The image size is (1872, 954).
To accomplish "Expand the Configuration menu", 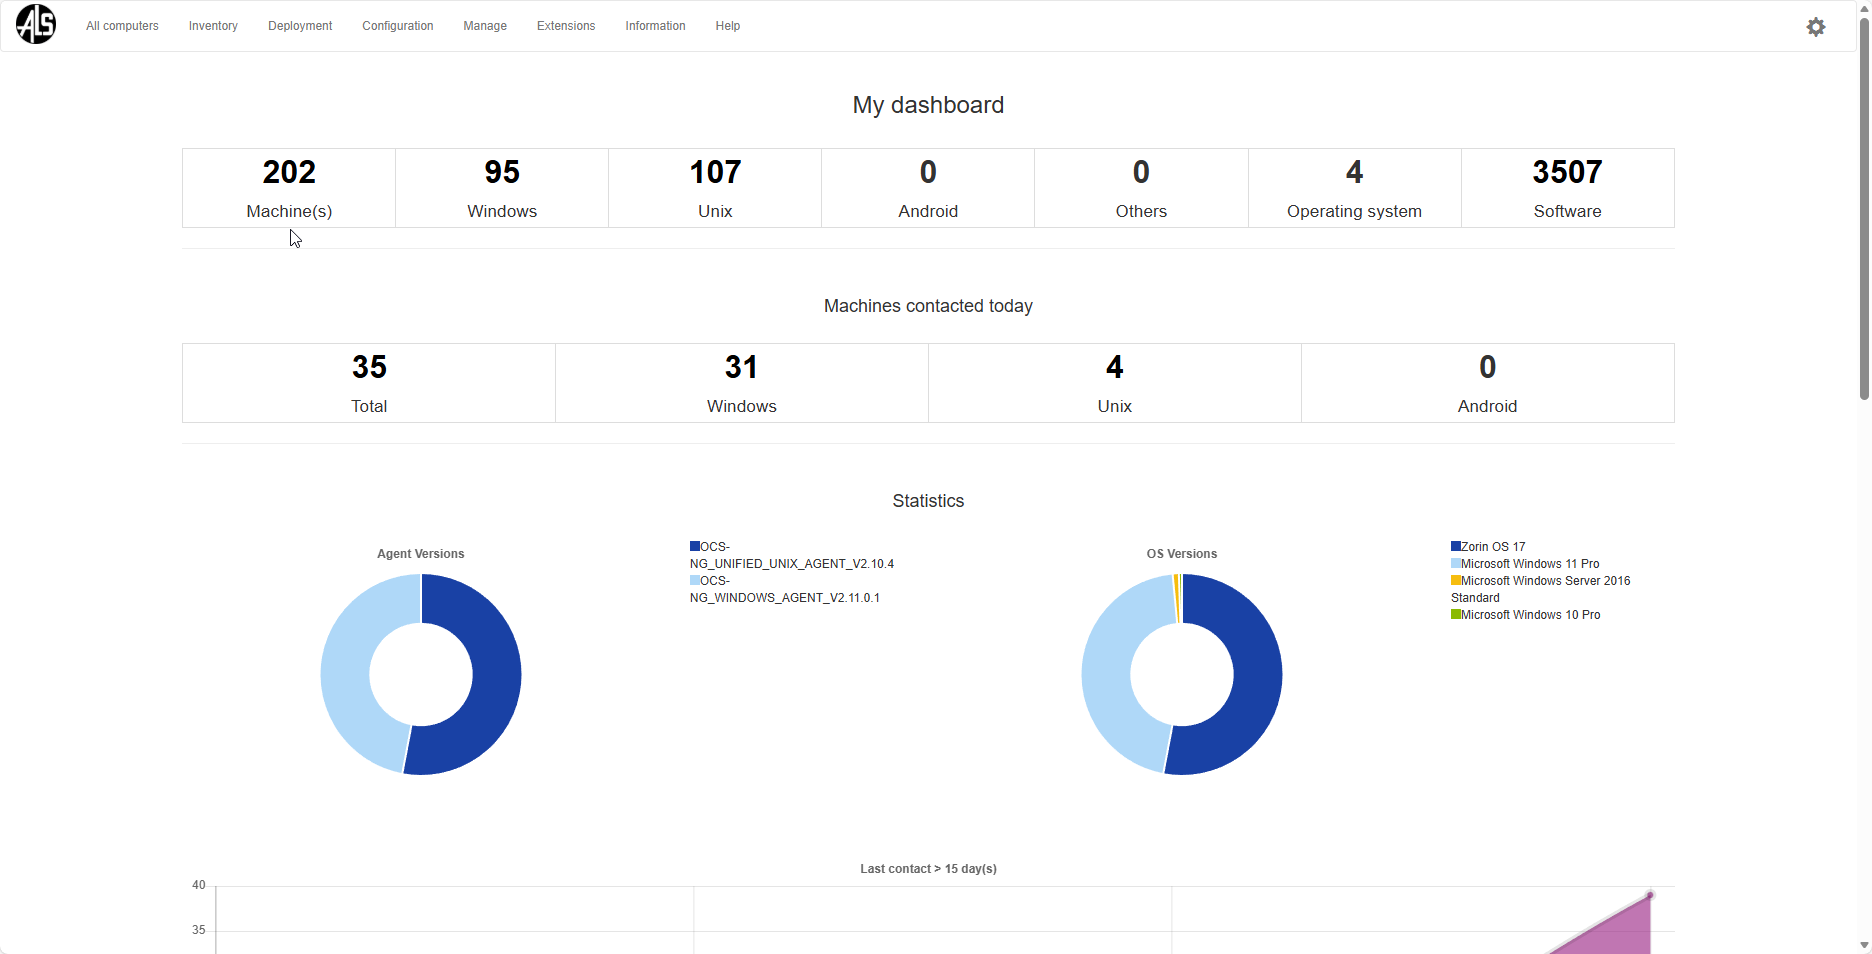I will click(397, 26).
